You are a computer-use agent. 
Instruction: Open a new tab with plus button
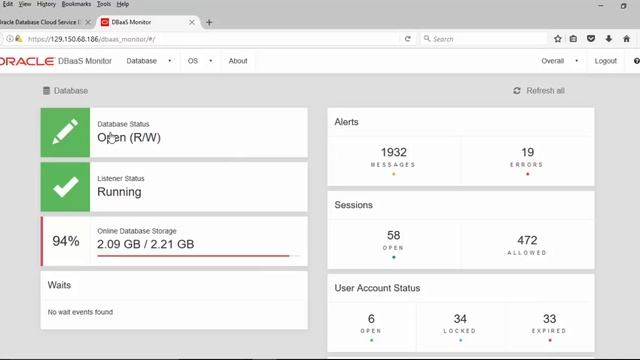pyautogui.click(x=209, y=22)
